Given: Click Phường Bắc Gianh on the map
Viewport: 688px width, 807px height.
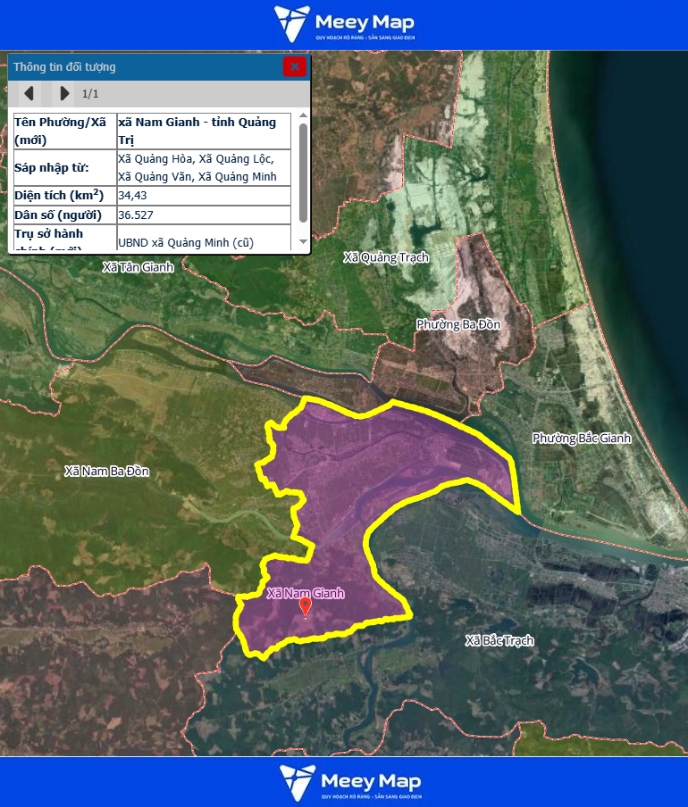Looking at the screenshot, I should tap(582, 438).
